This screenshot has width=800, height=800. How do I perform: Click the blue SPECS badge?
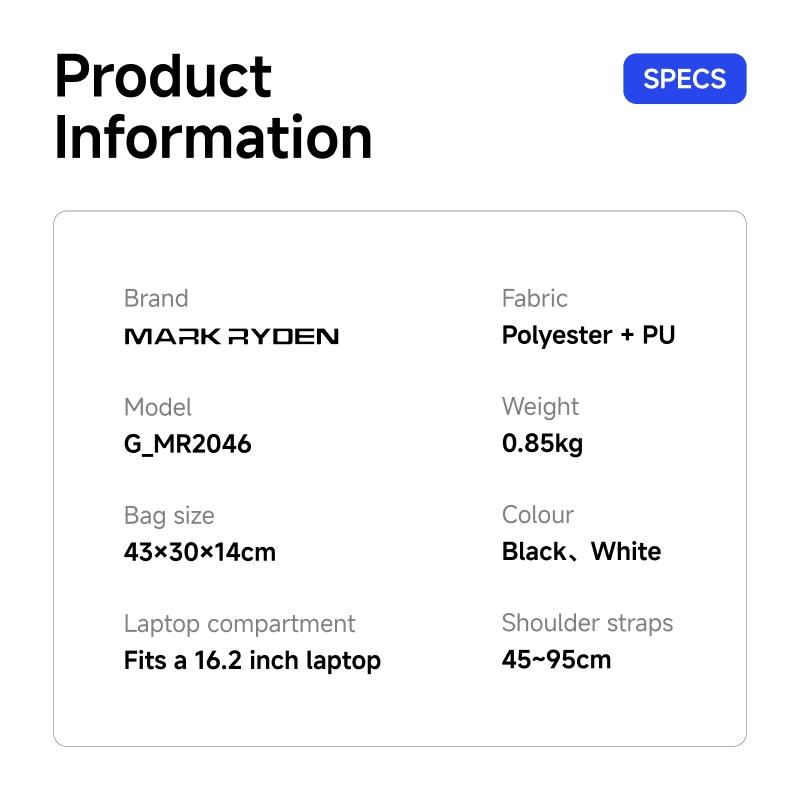point(684,79)
